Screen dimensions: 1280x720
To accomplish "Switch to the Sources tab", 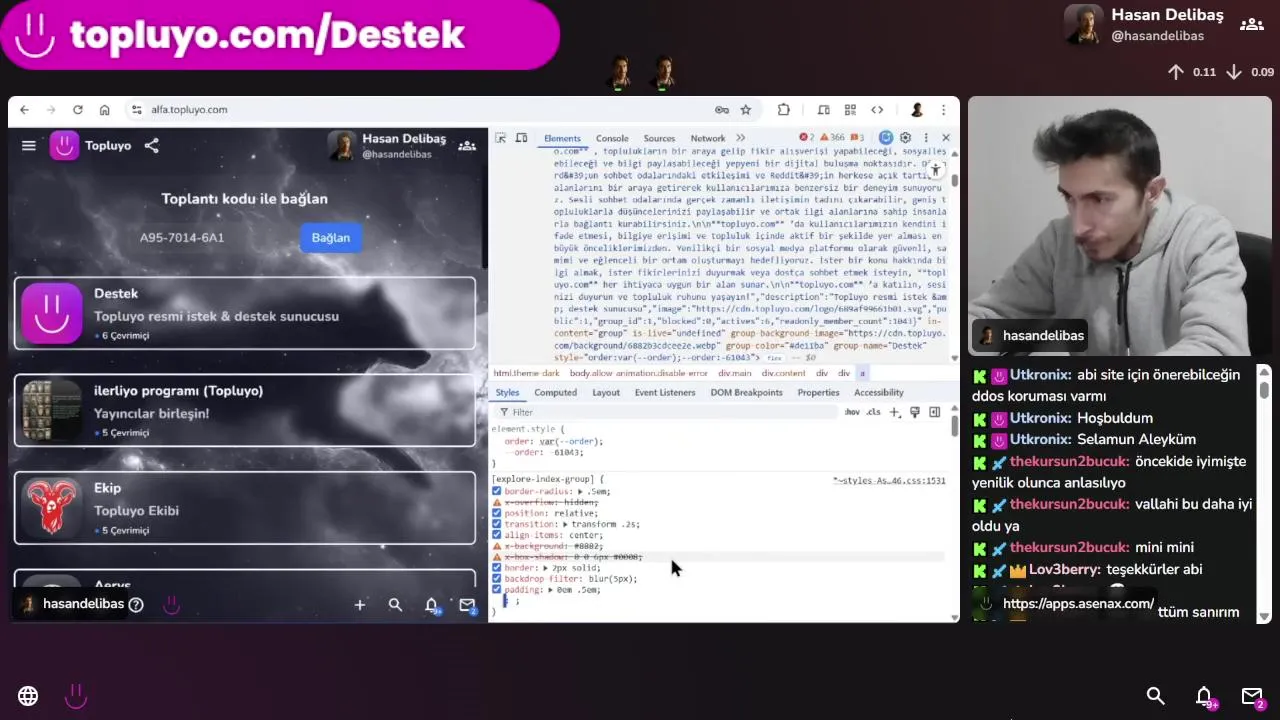I will [x=659, y=139].
